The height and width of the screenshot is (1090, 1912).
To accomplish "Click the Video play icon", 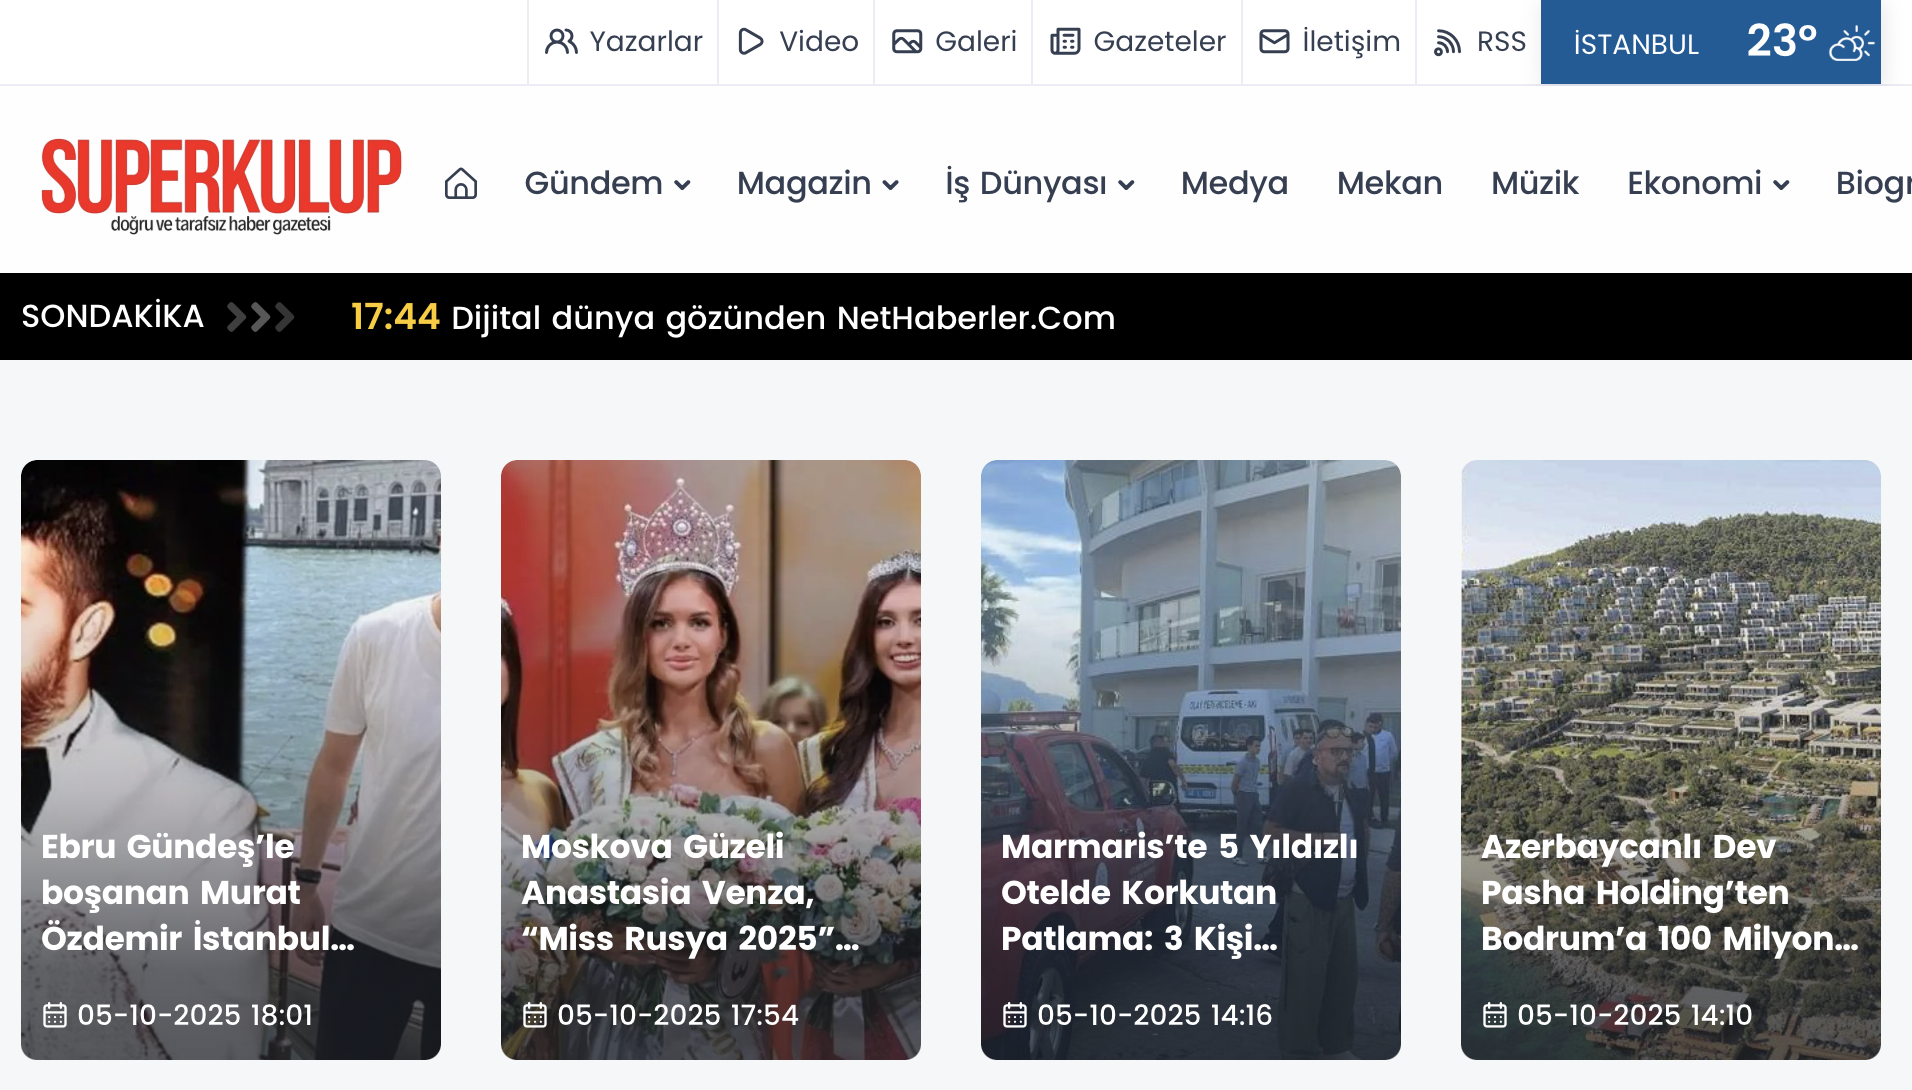I will point(750,42).
